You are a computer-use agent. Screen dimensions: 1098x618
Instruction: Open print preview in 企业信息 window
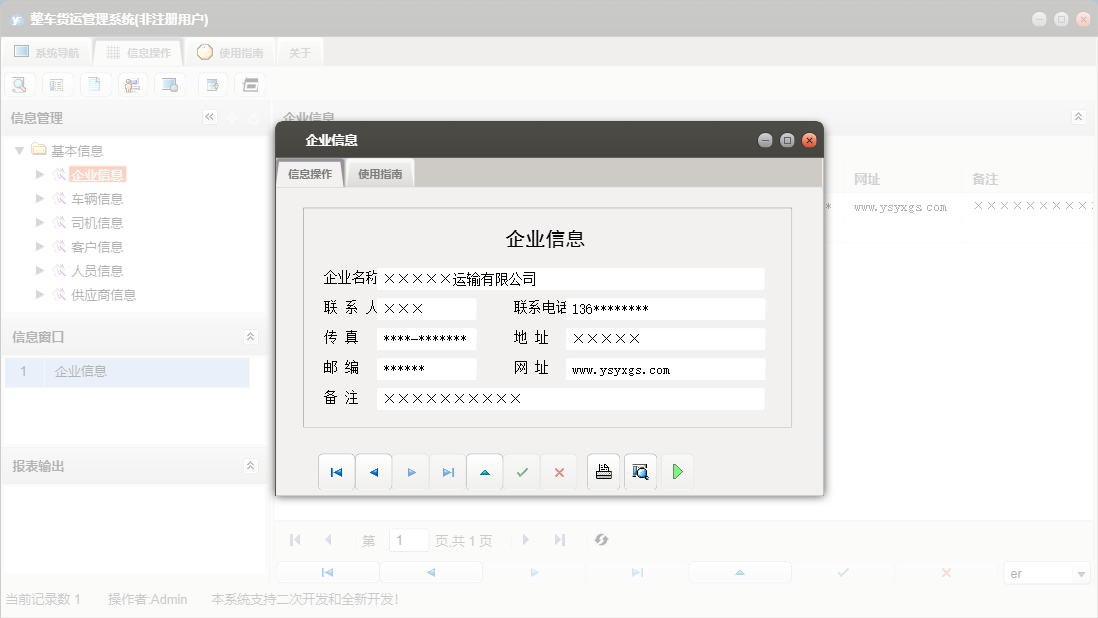click(x=640, y=471)
